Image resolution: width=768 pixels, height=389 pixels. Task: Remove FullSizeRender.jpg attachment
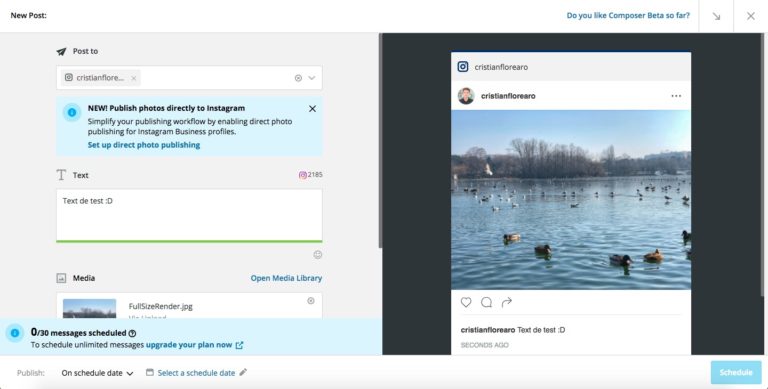pos(311,301)
